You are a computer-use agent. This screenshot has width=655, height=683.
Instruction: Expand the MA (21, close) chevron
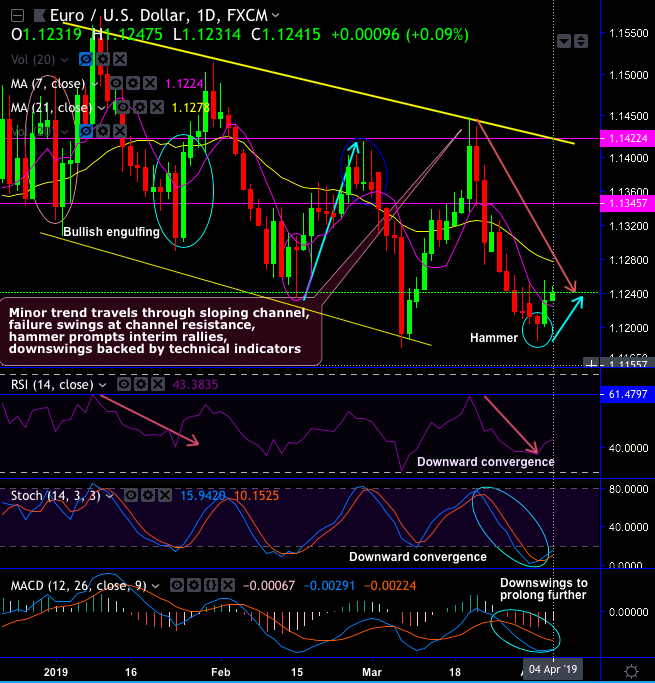(101, 108)
